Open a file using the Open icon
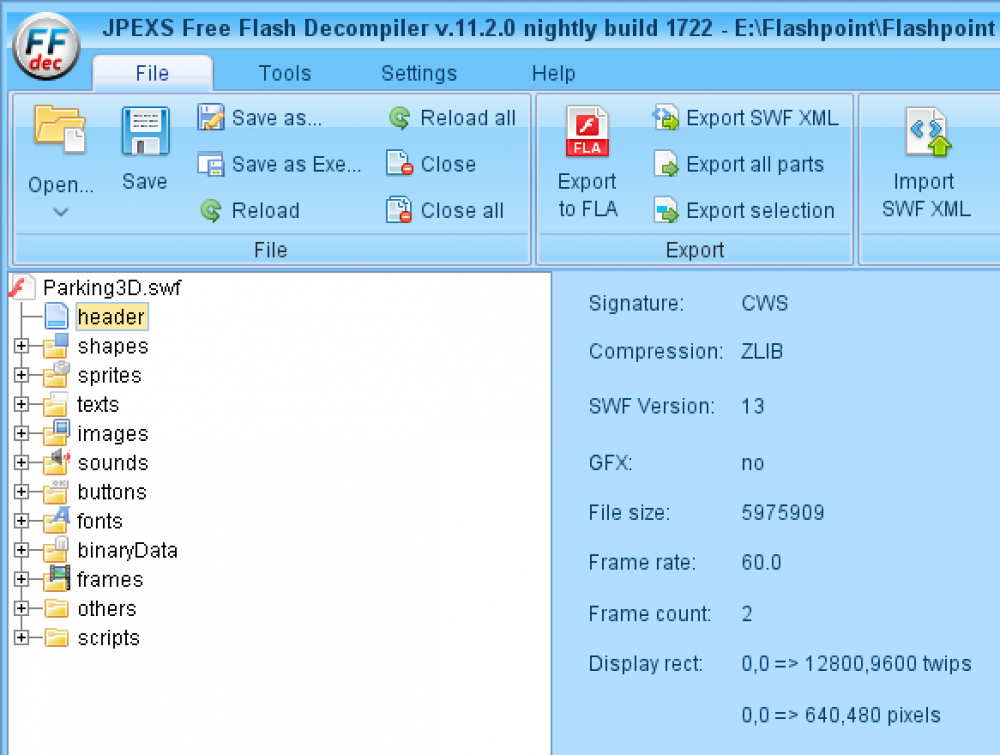 click(58, 131)
